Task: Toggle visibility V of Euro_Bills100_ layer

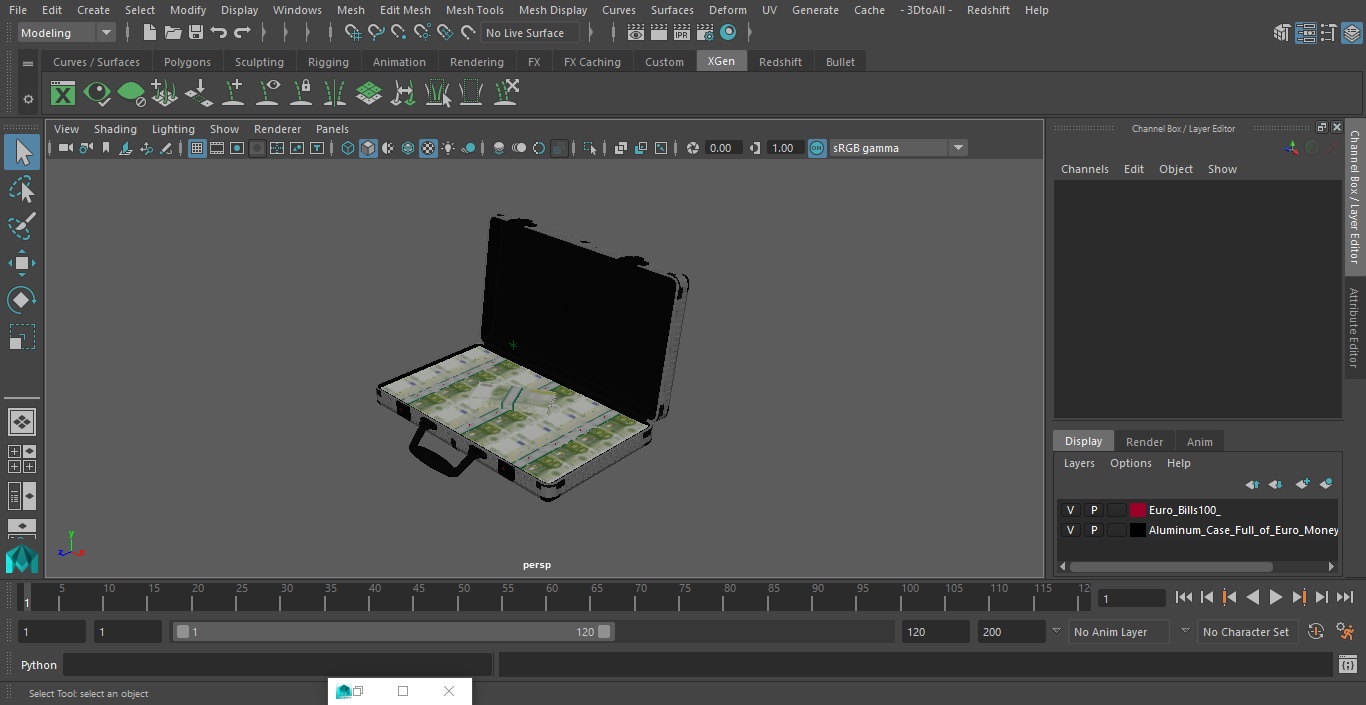Action: pyautogui.click(x=1070, y=510)
